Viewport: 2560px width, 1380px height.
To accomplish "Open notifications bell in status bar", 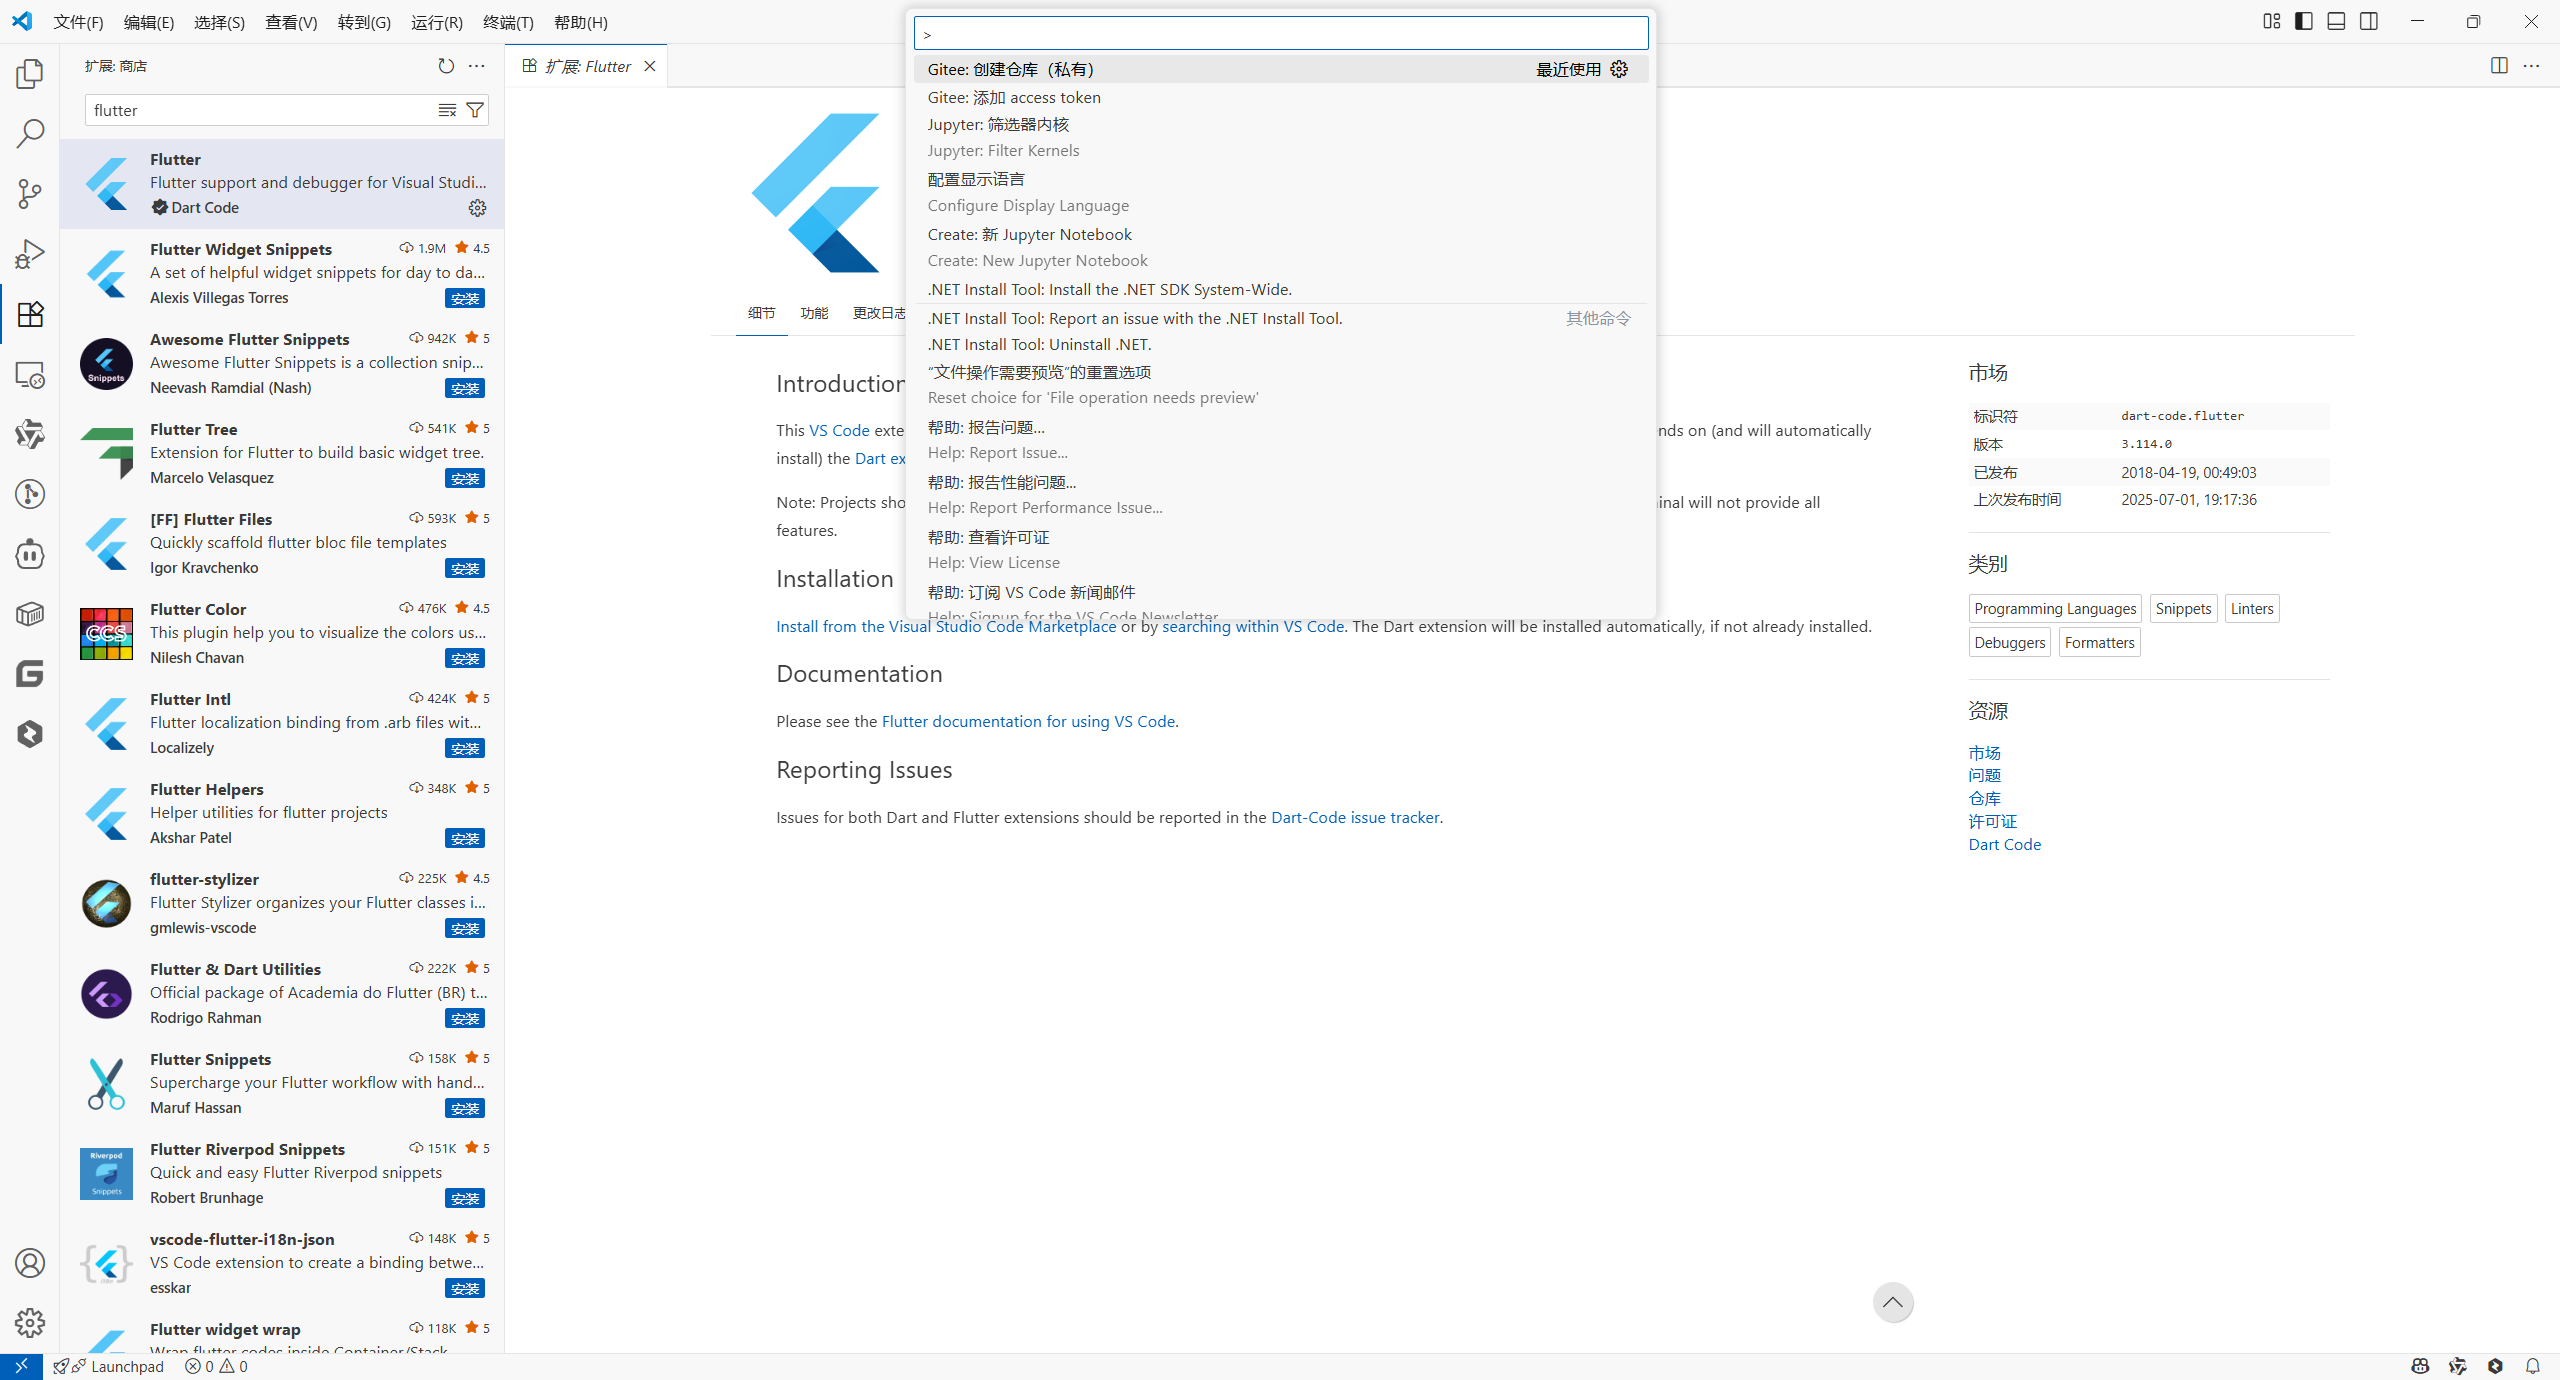I will pos(2533,1366).
